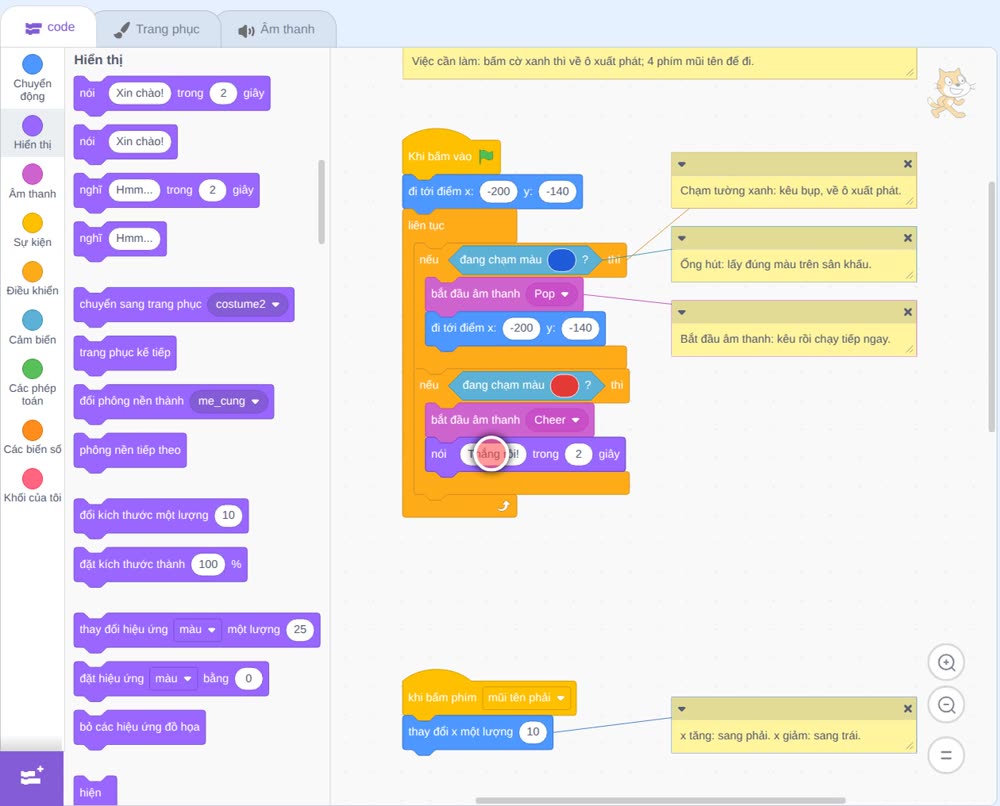The width and height of the screenshot is (1000, 806).
Task: Select the Âm thanh category circle
Action: [33, 173]
